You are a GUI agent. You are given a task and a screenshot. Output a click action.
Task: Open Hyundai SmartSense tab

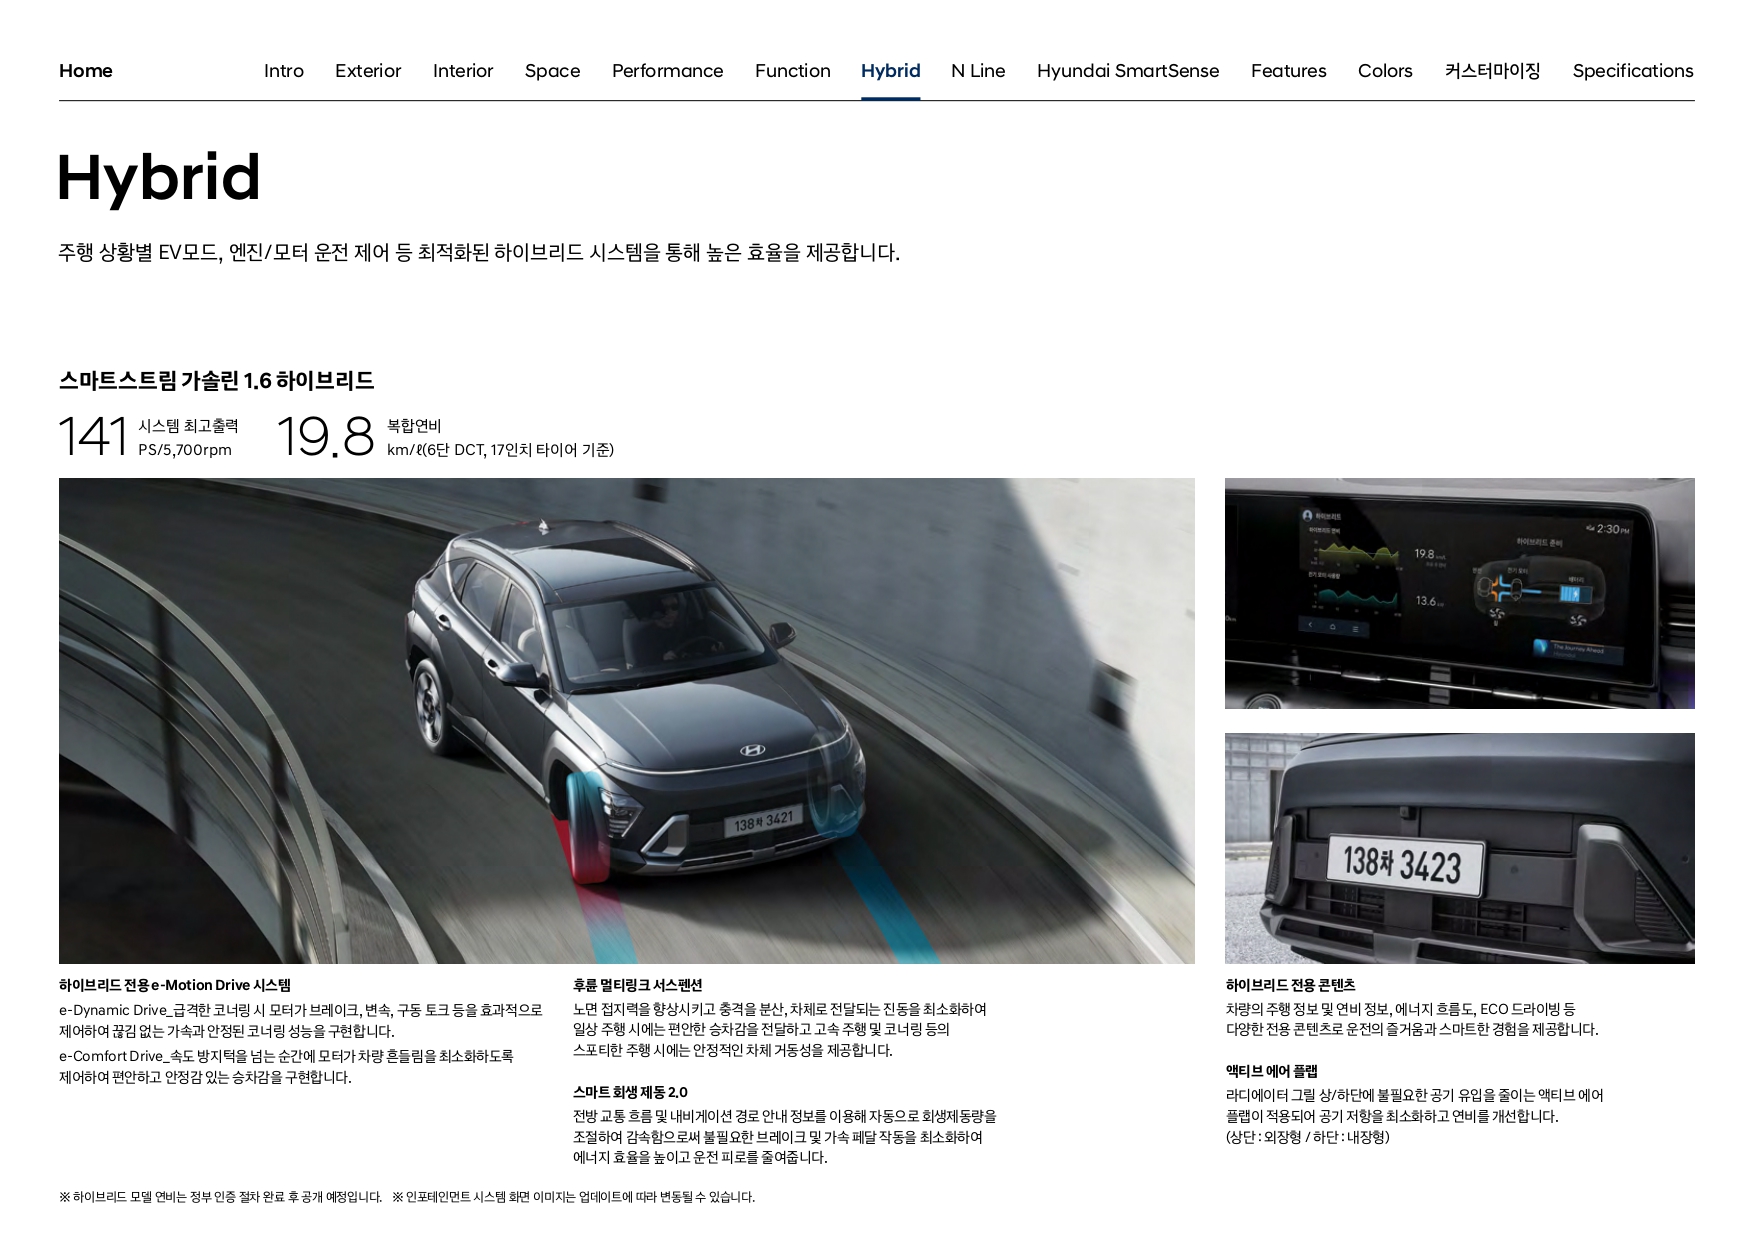[x=1128, y=71]
